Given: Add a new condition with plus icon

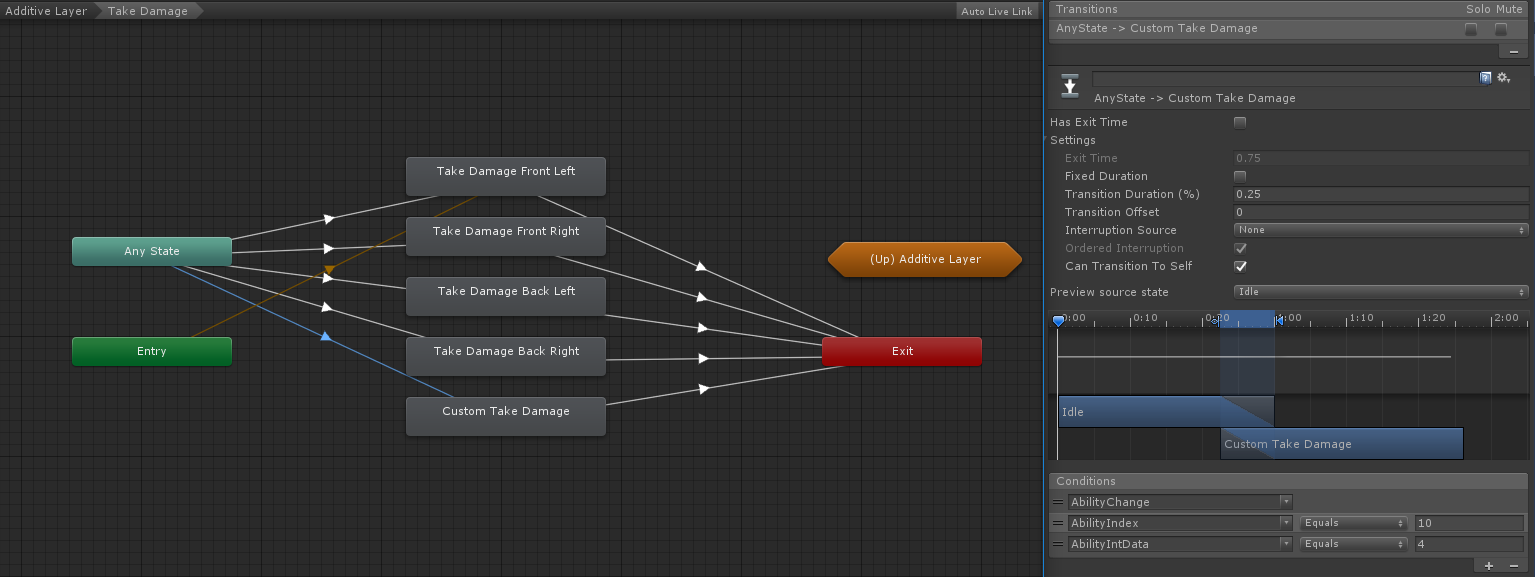Looking at the screenshot, I should click(x=1488, y=565).
